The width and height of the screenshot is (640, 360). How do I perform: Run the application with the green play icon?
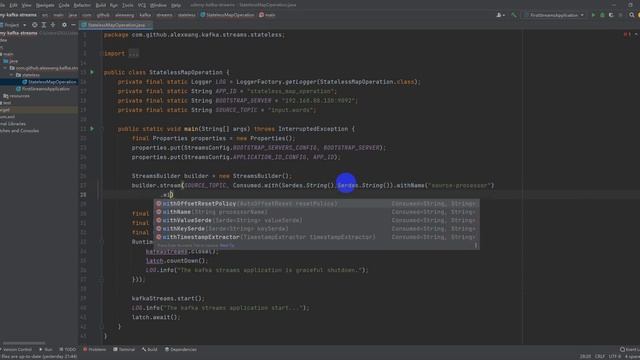[x=593, y=15]
